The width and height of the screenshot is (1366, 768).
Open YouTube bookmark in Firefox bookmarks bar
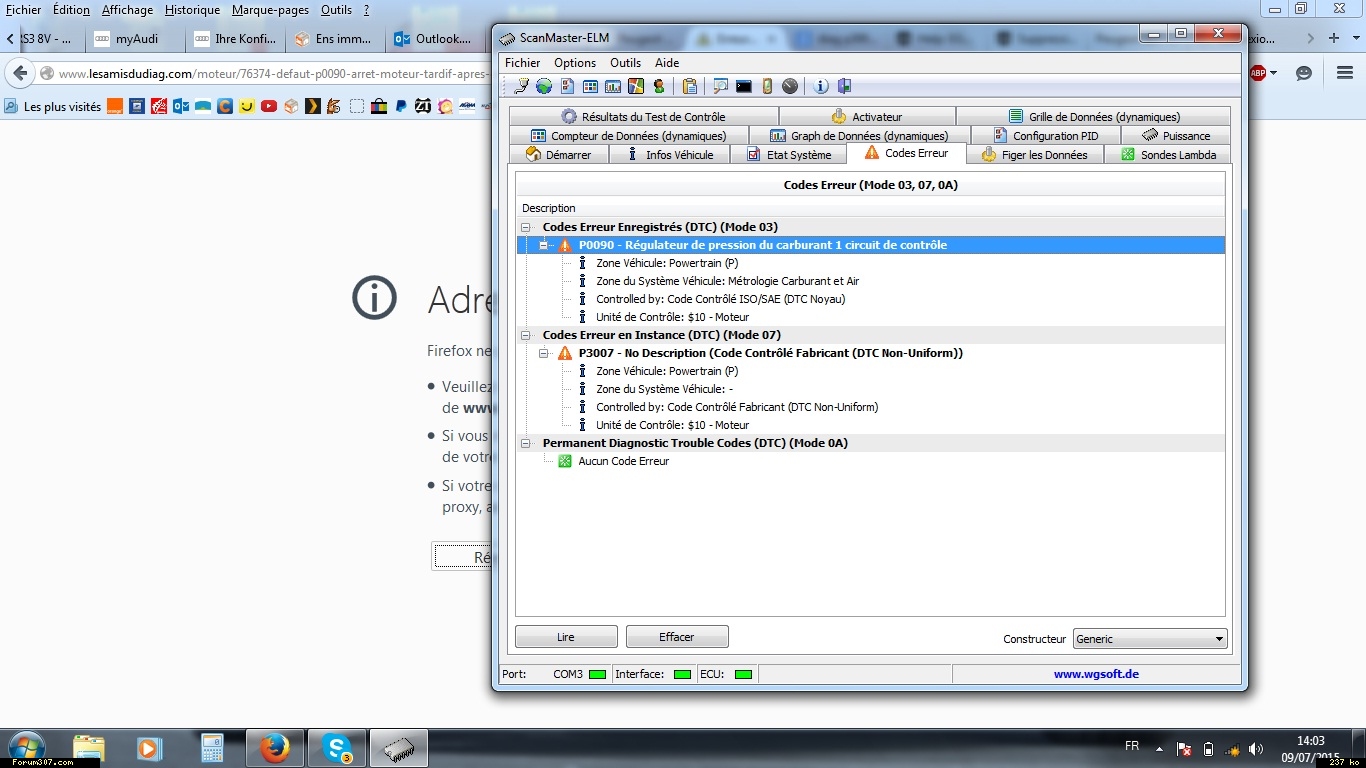pyautogui.click(x=269, y=106)
